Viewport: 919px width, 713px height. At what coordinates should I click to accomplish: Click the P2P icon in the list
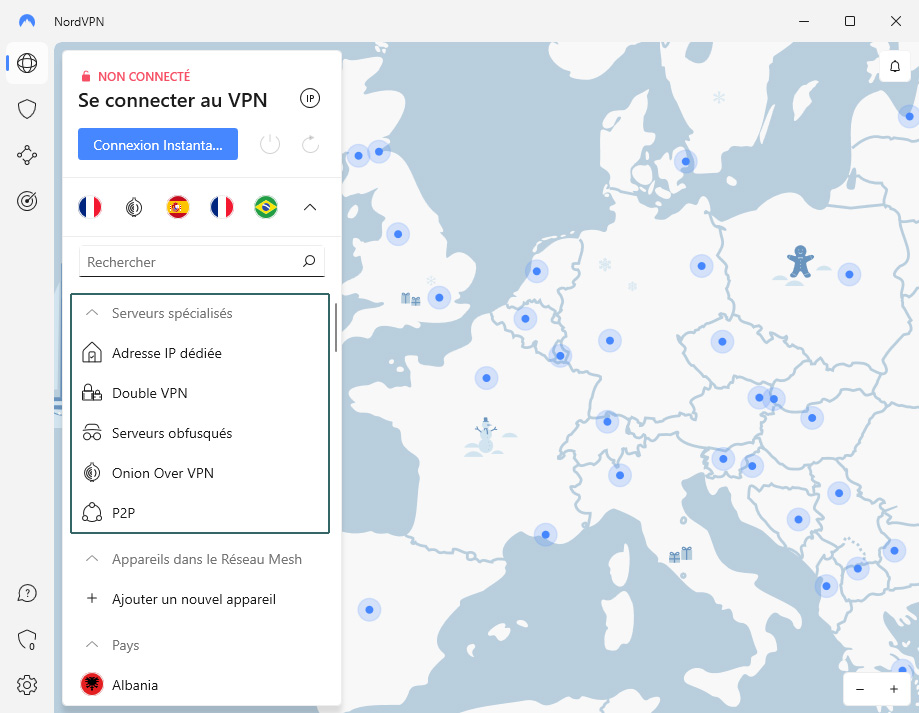click(x=91, y=512)
